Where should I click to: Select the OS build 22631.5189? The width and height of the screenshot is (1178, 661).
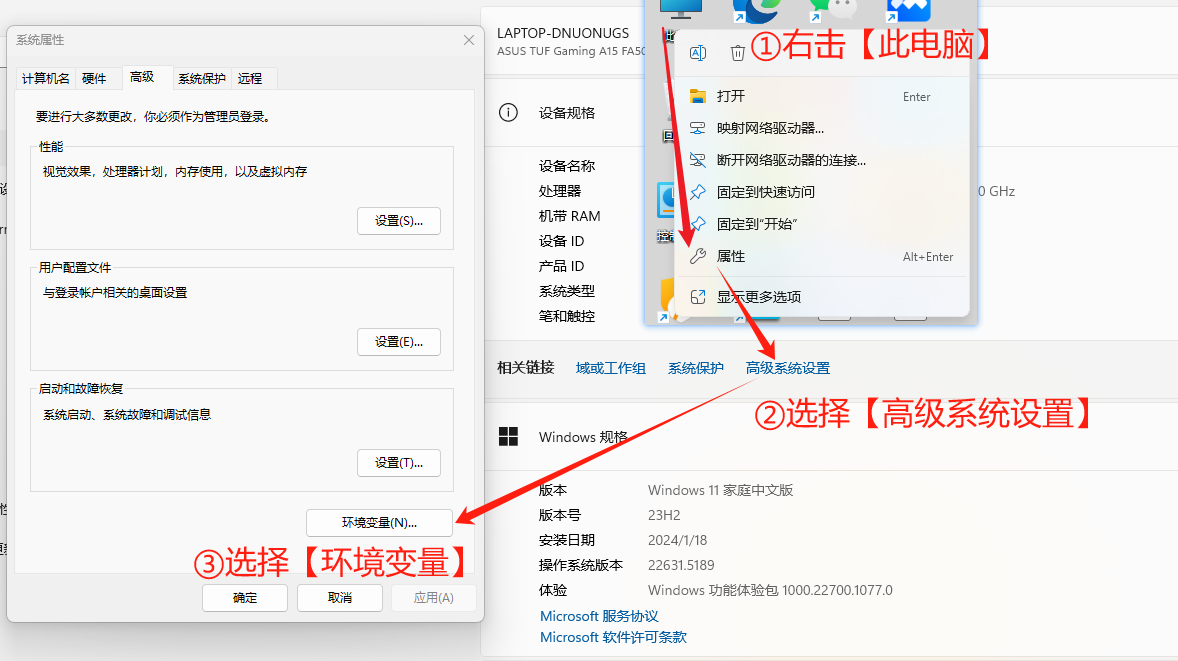pos(681,565)
